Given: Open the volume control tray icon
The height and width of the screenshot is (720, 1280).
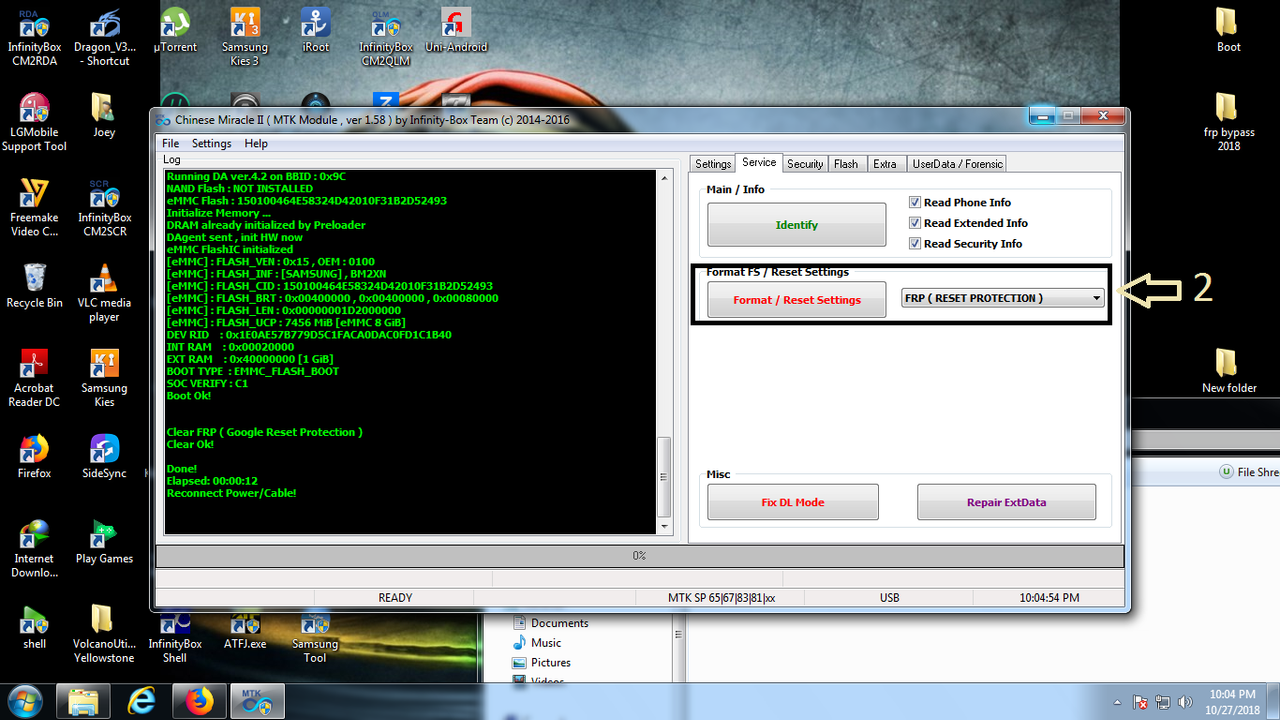Looking at the screenshot, I should pos(1186,702).
